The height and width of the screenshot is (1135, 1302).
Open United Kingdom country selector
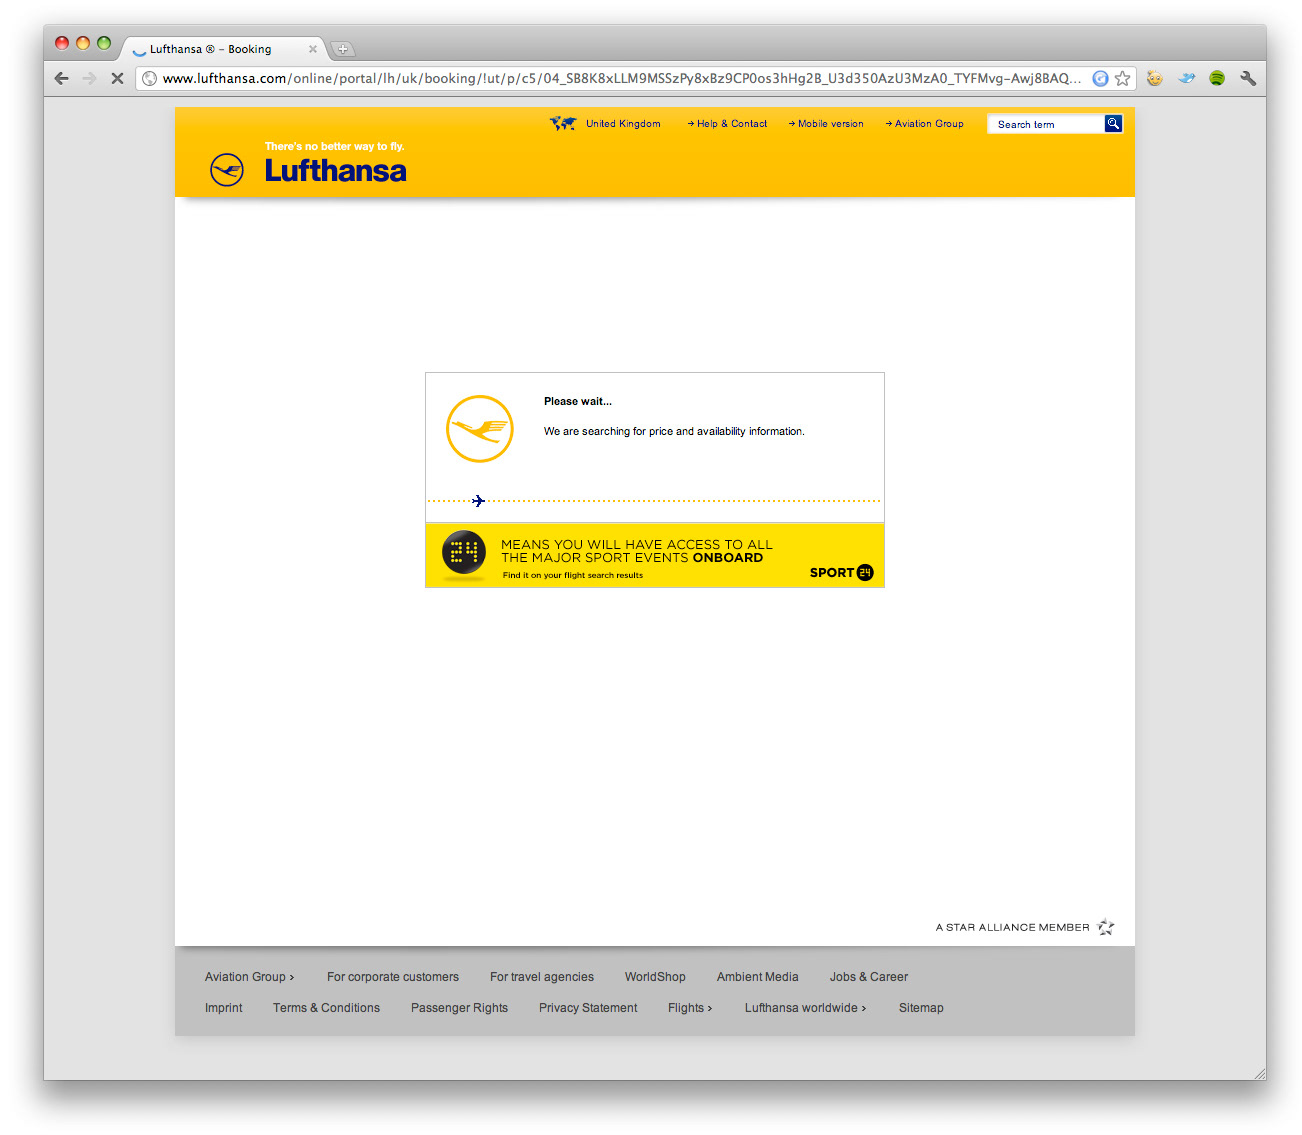point(623,124)
